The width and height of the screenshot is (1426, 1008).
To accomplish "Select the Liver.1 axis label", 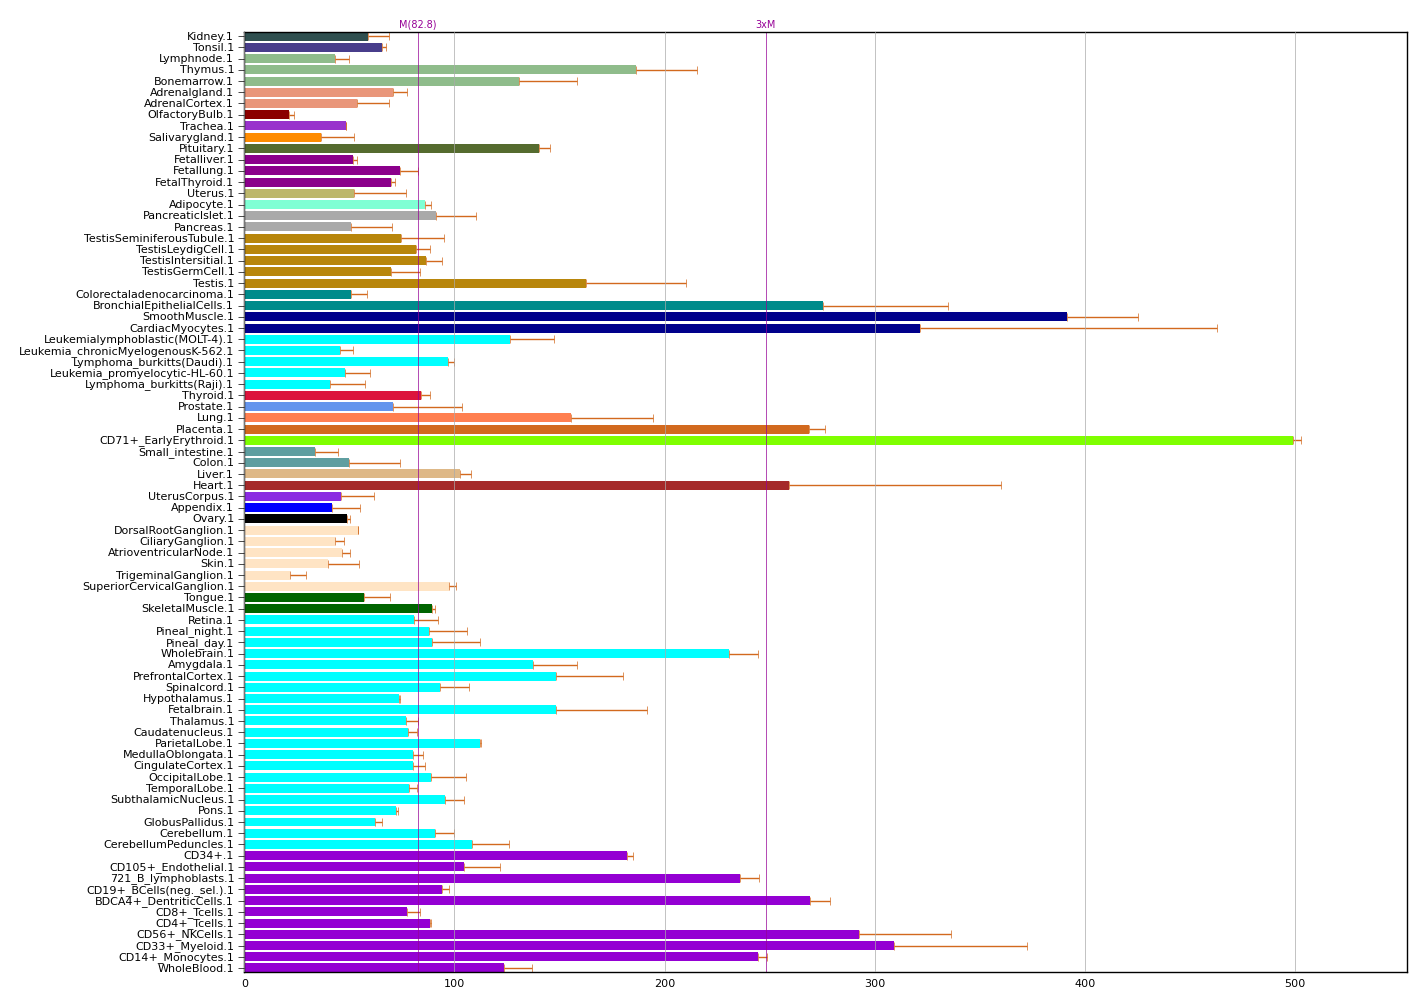I will pyautogui.click(x=215, y=474).
